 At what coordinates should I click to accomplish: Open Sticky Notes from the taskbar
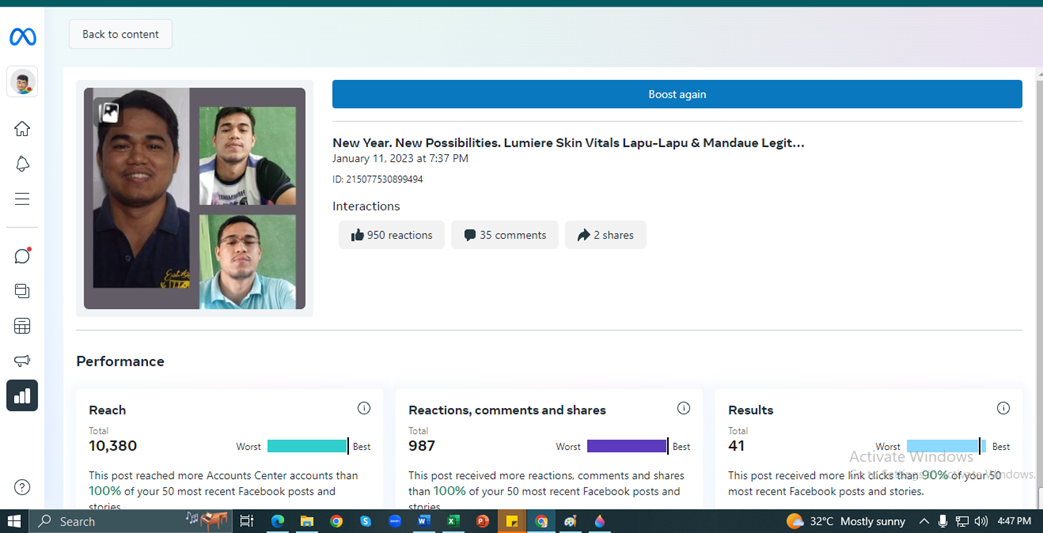coord(512,521)
